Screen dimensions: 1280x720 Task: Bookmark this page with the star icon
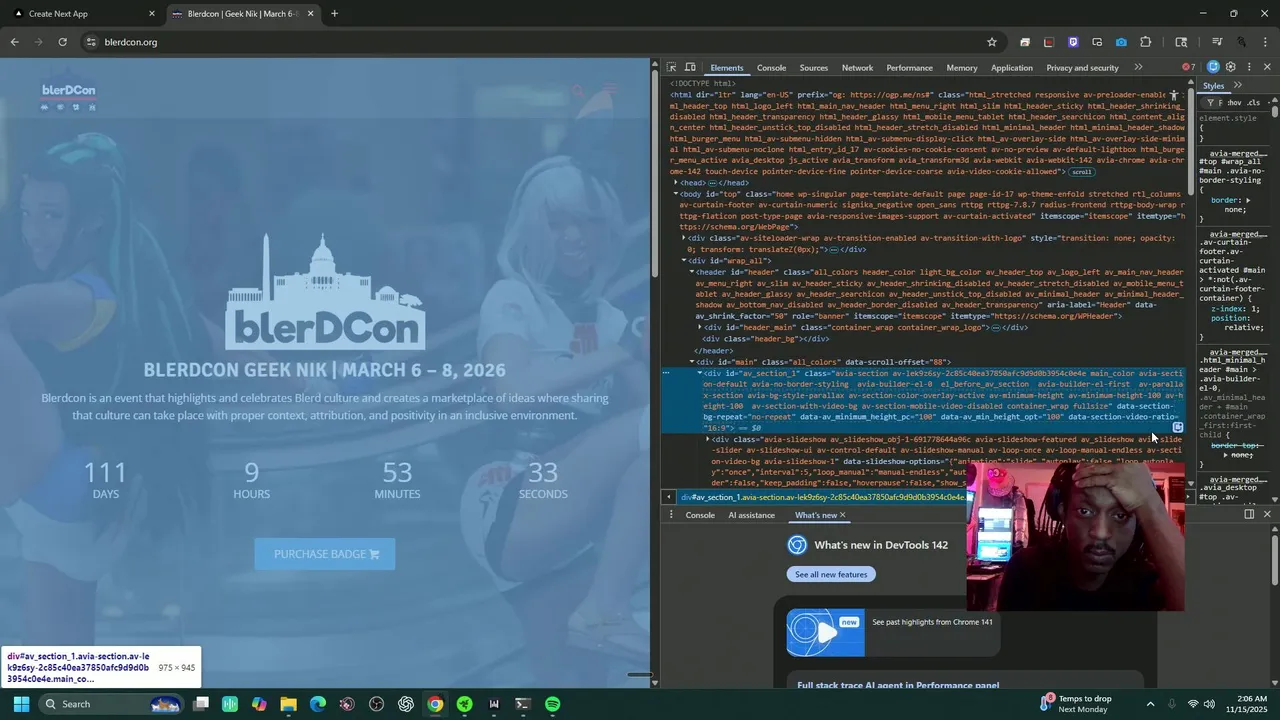[x=991, y=42]
